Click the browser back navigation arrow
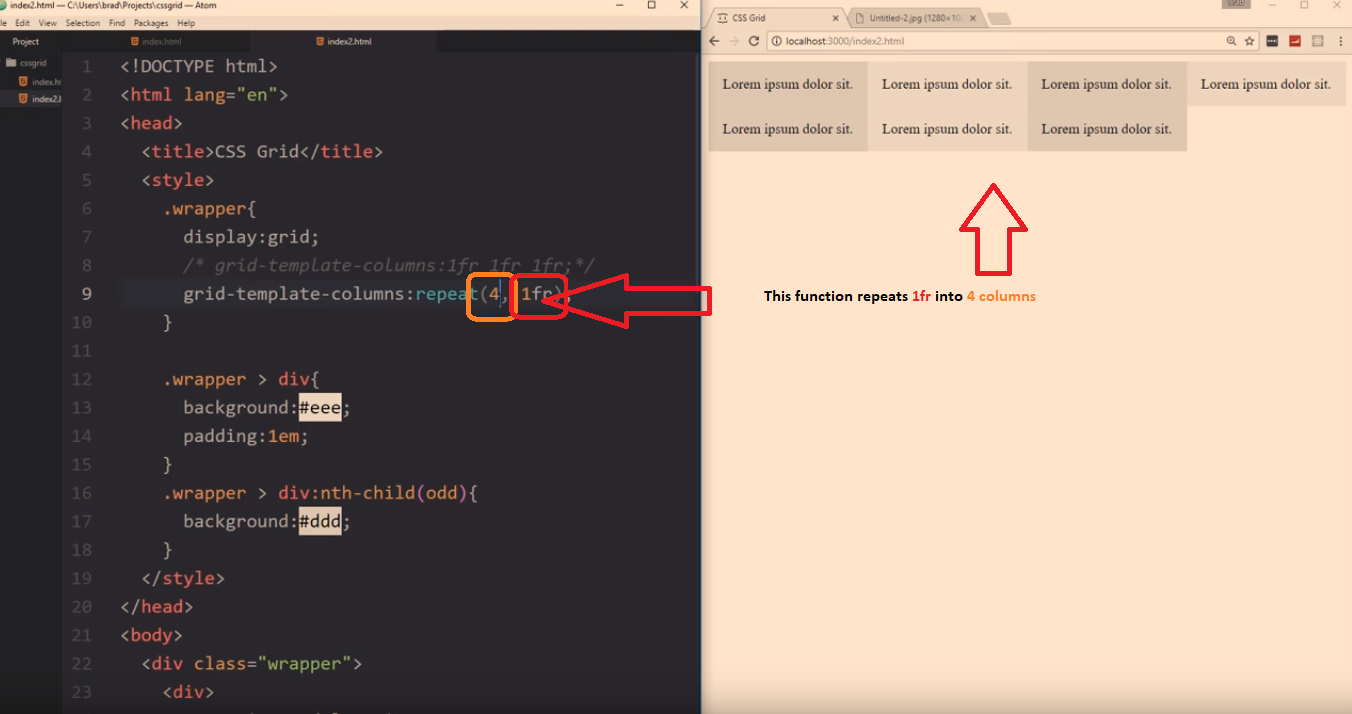The height and width of the screenshot is (714, 1352). tap(712, 41)
